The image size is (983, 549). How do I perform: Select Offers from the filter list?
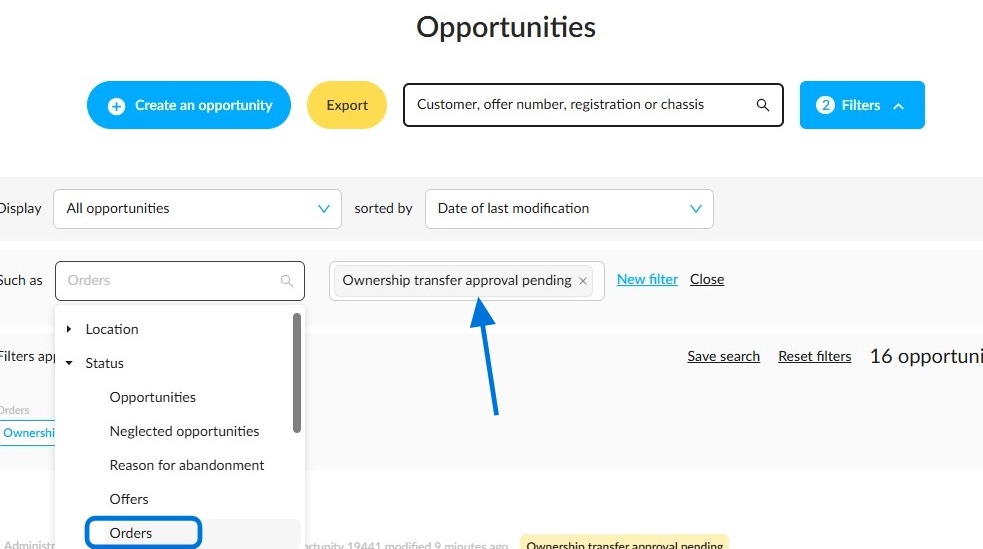pos(129,499)
